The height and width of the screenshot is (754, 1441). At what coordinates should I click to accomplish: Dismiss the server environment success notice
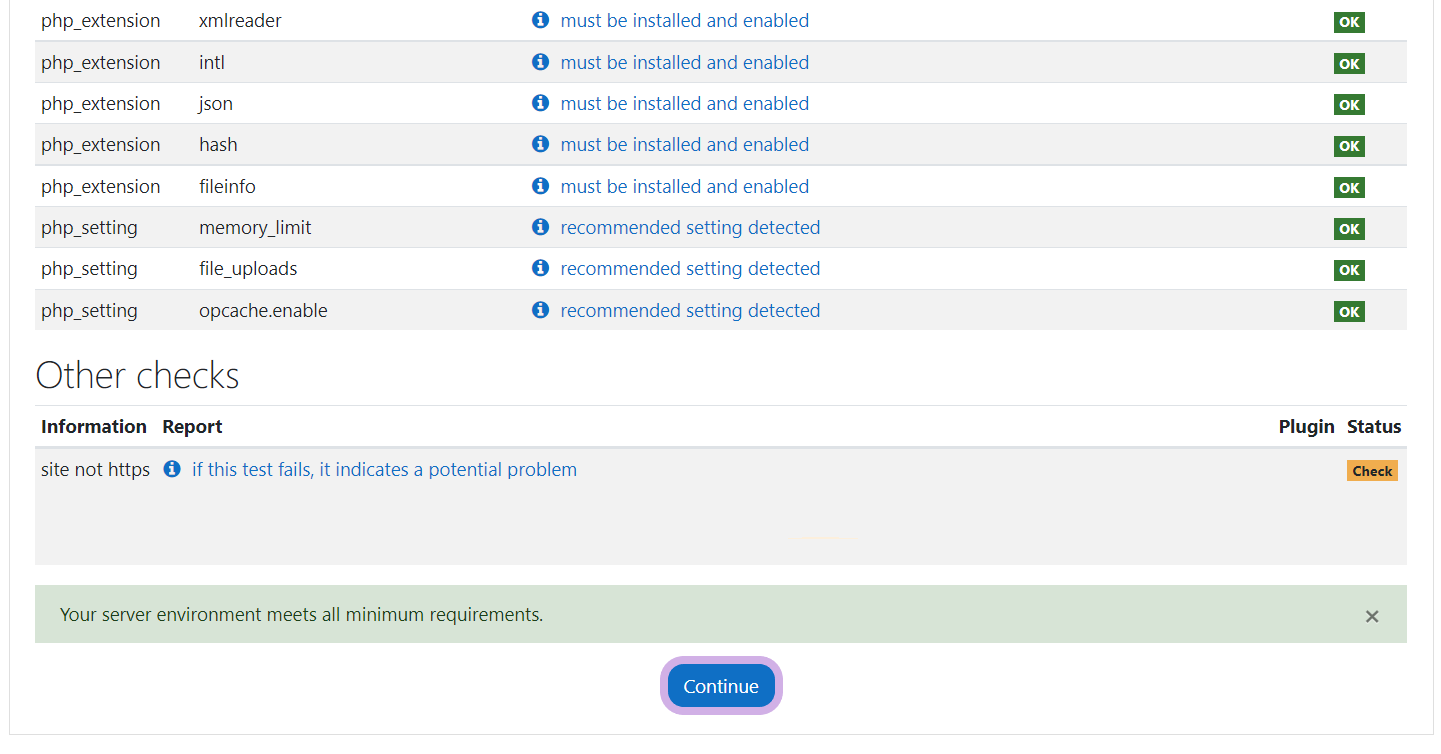pyautogui.click(x=1371, y=616)
